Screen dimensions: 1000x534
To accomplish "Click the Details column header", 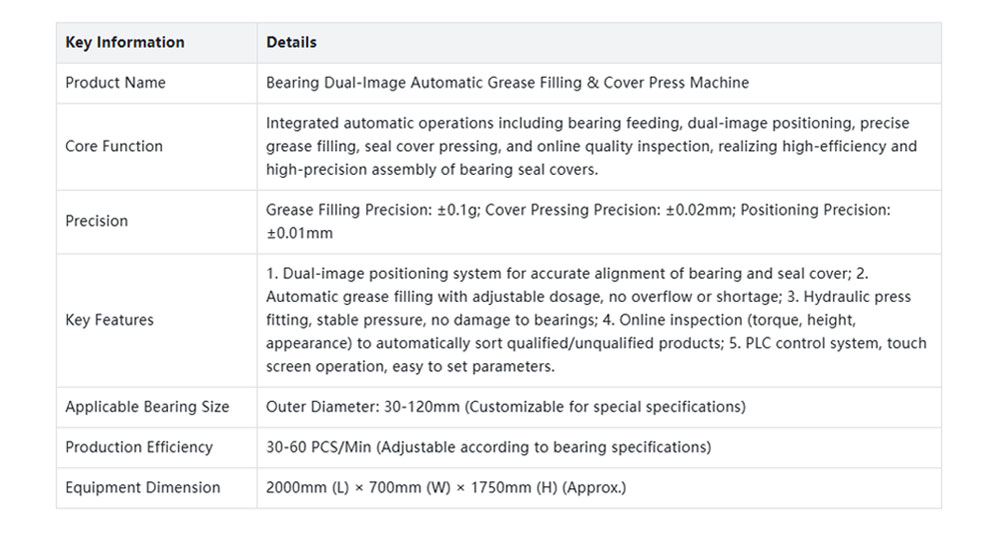I will 291,42.
